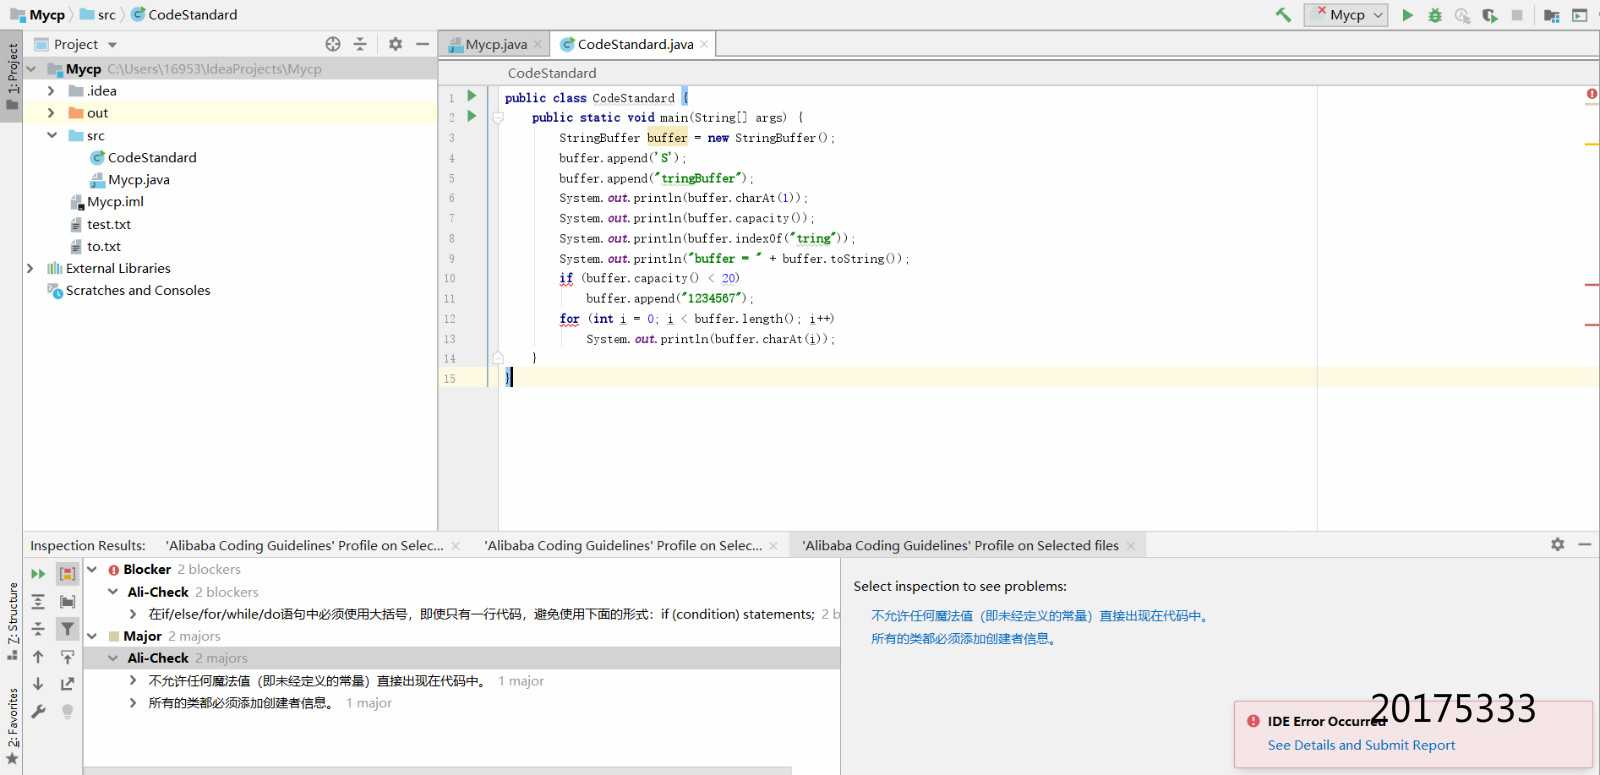Open the Mycp run configuration dropdown
Viewport: 1600px width, 775px height.
[x=1346, y=15]
